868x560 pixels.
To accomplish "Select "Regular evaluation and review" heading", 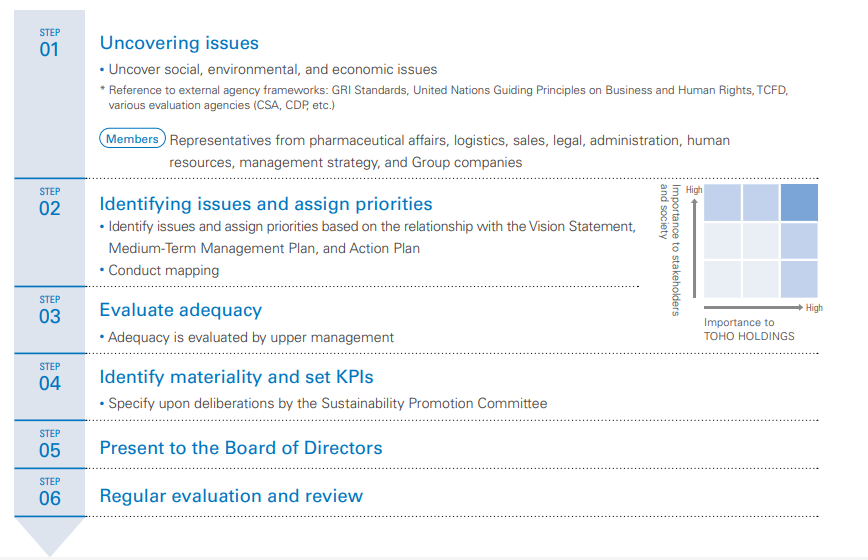I will click(231, 495).
